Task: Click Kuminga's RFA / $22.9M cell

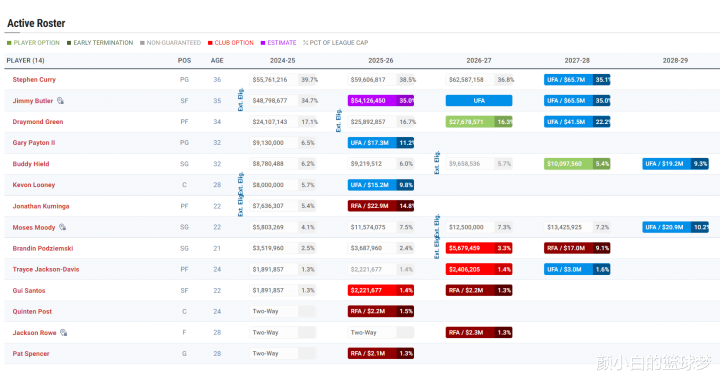Action: point(381,206)
